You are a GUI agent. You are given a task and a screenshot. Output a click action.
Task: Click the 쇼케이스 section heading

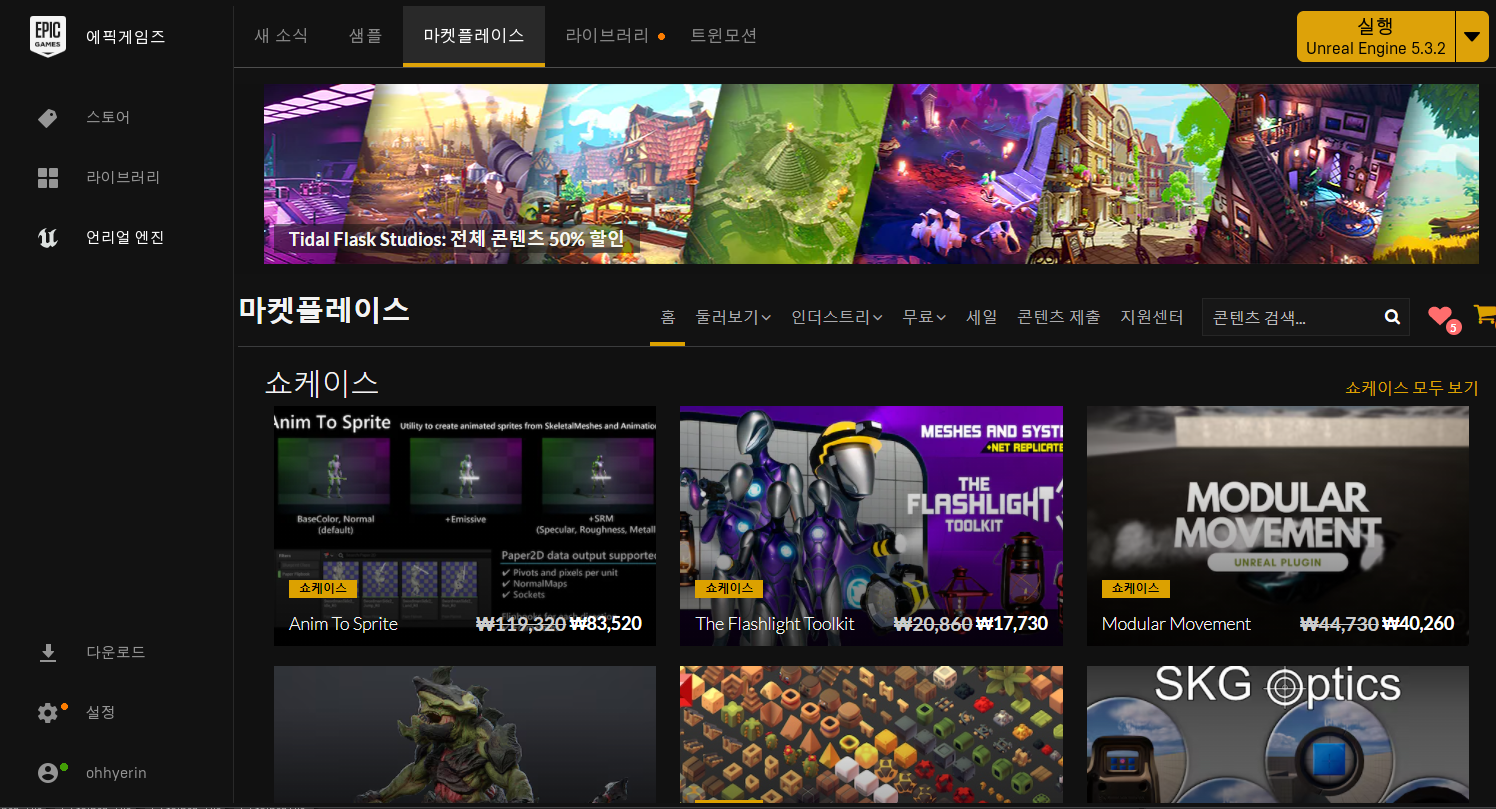(322, 382)
